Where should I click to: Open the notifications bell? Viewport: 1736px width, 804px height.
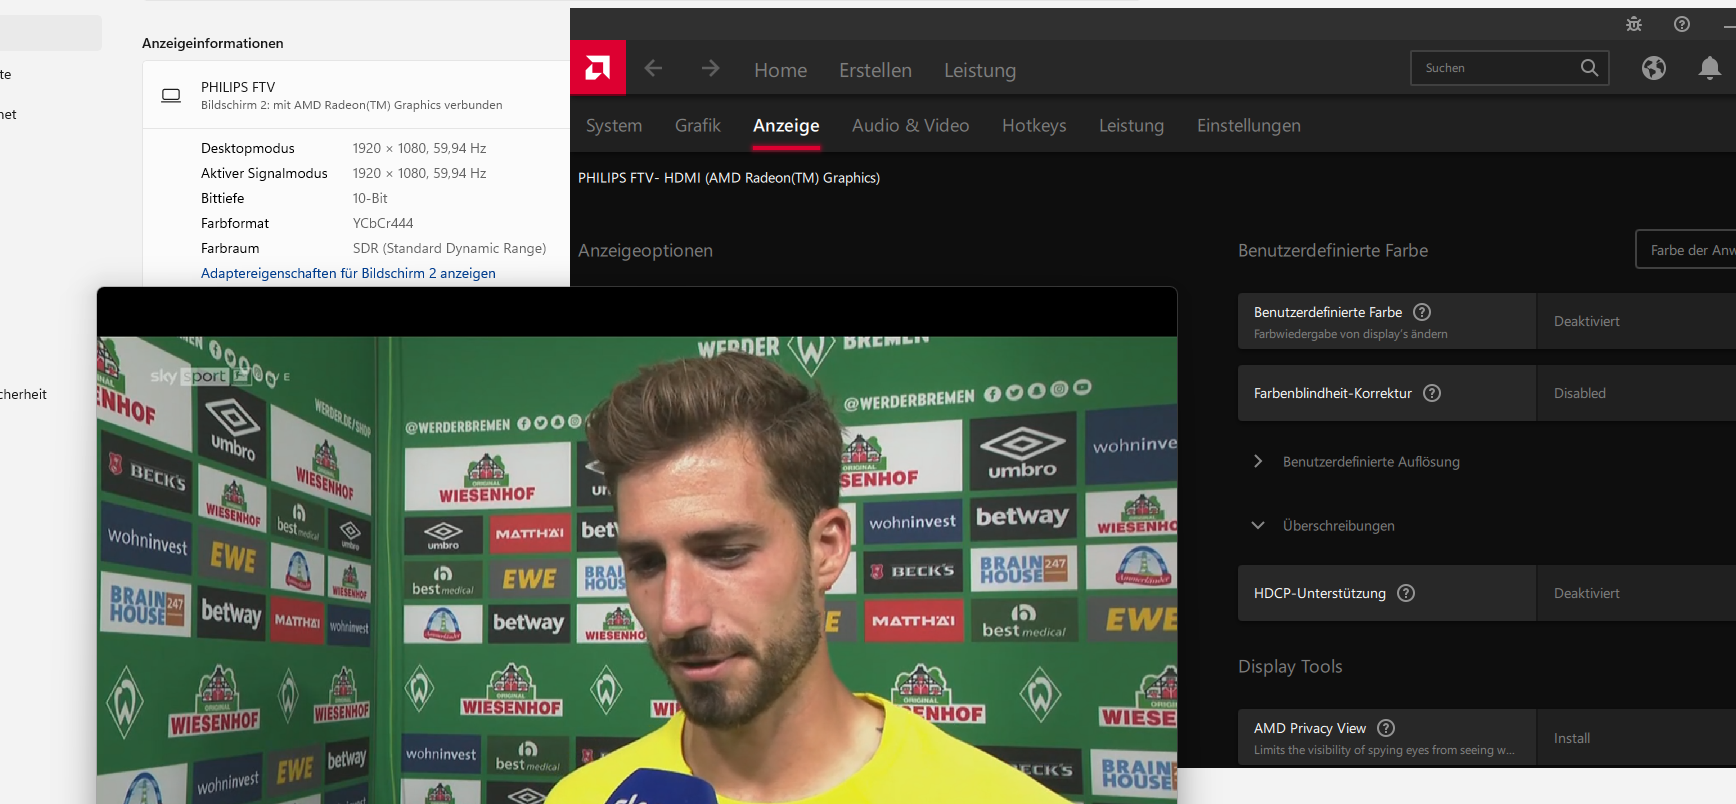click(x=1710, y=68)
